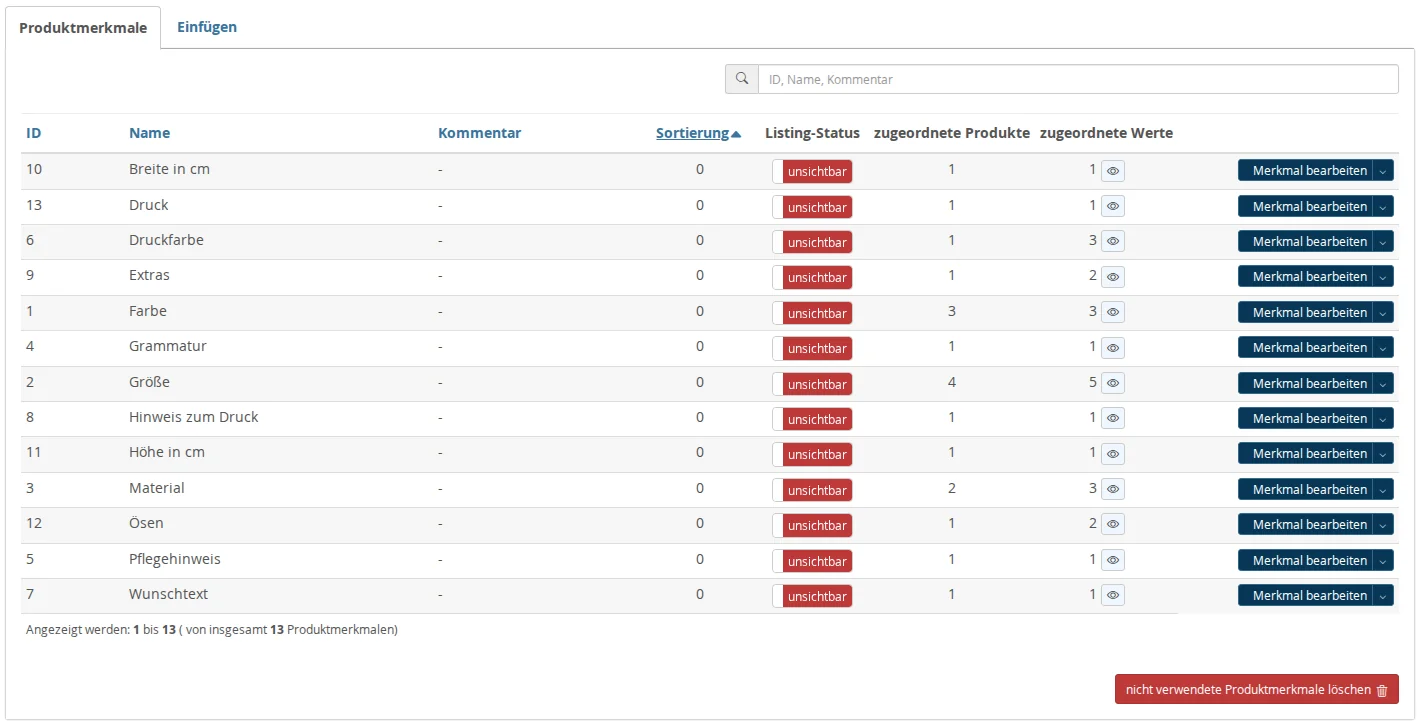Screen dimensions: 1420x725
Task: View assigned values for Farbe
Action: coord(1113,312)
